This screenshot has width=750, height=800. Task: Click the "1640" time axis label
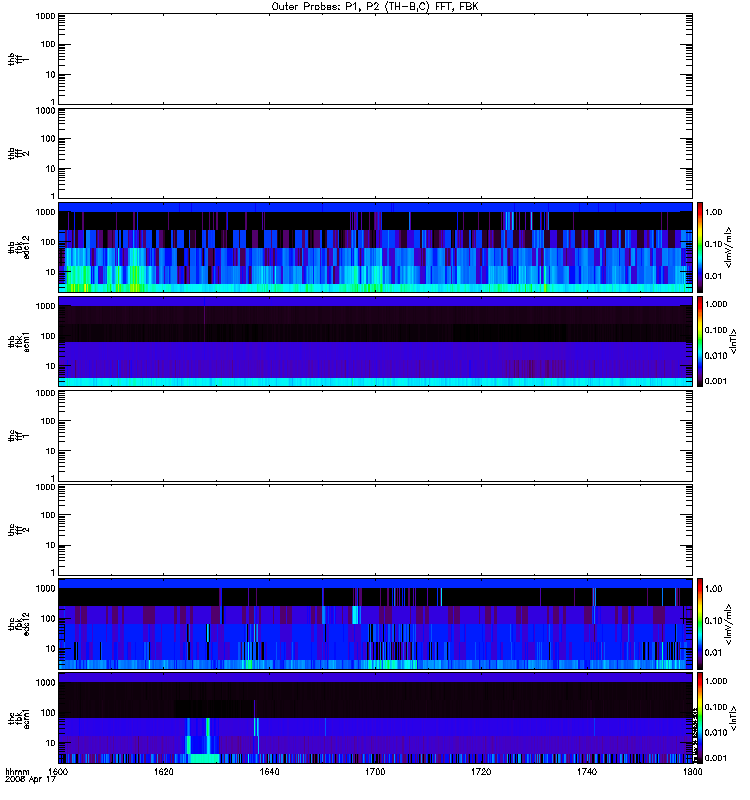tap(269, 771)
